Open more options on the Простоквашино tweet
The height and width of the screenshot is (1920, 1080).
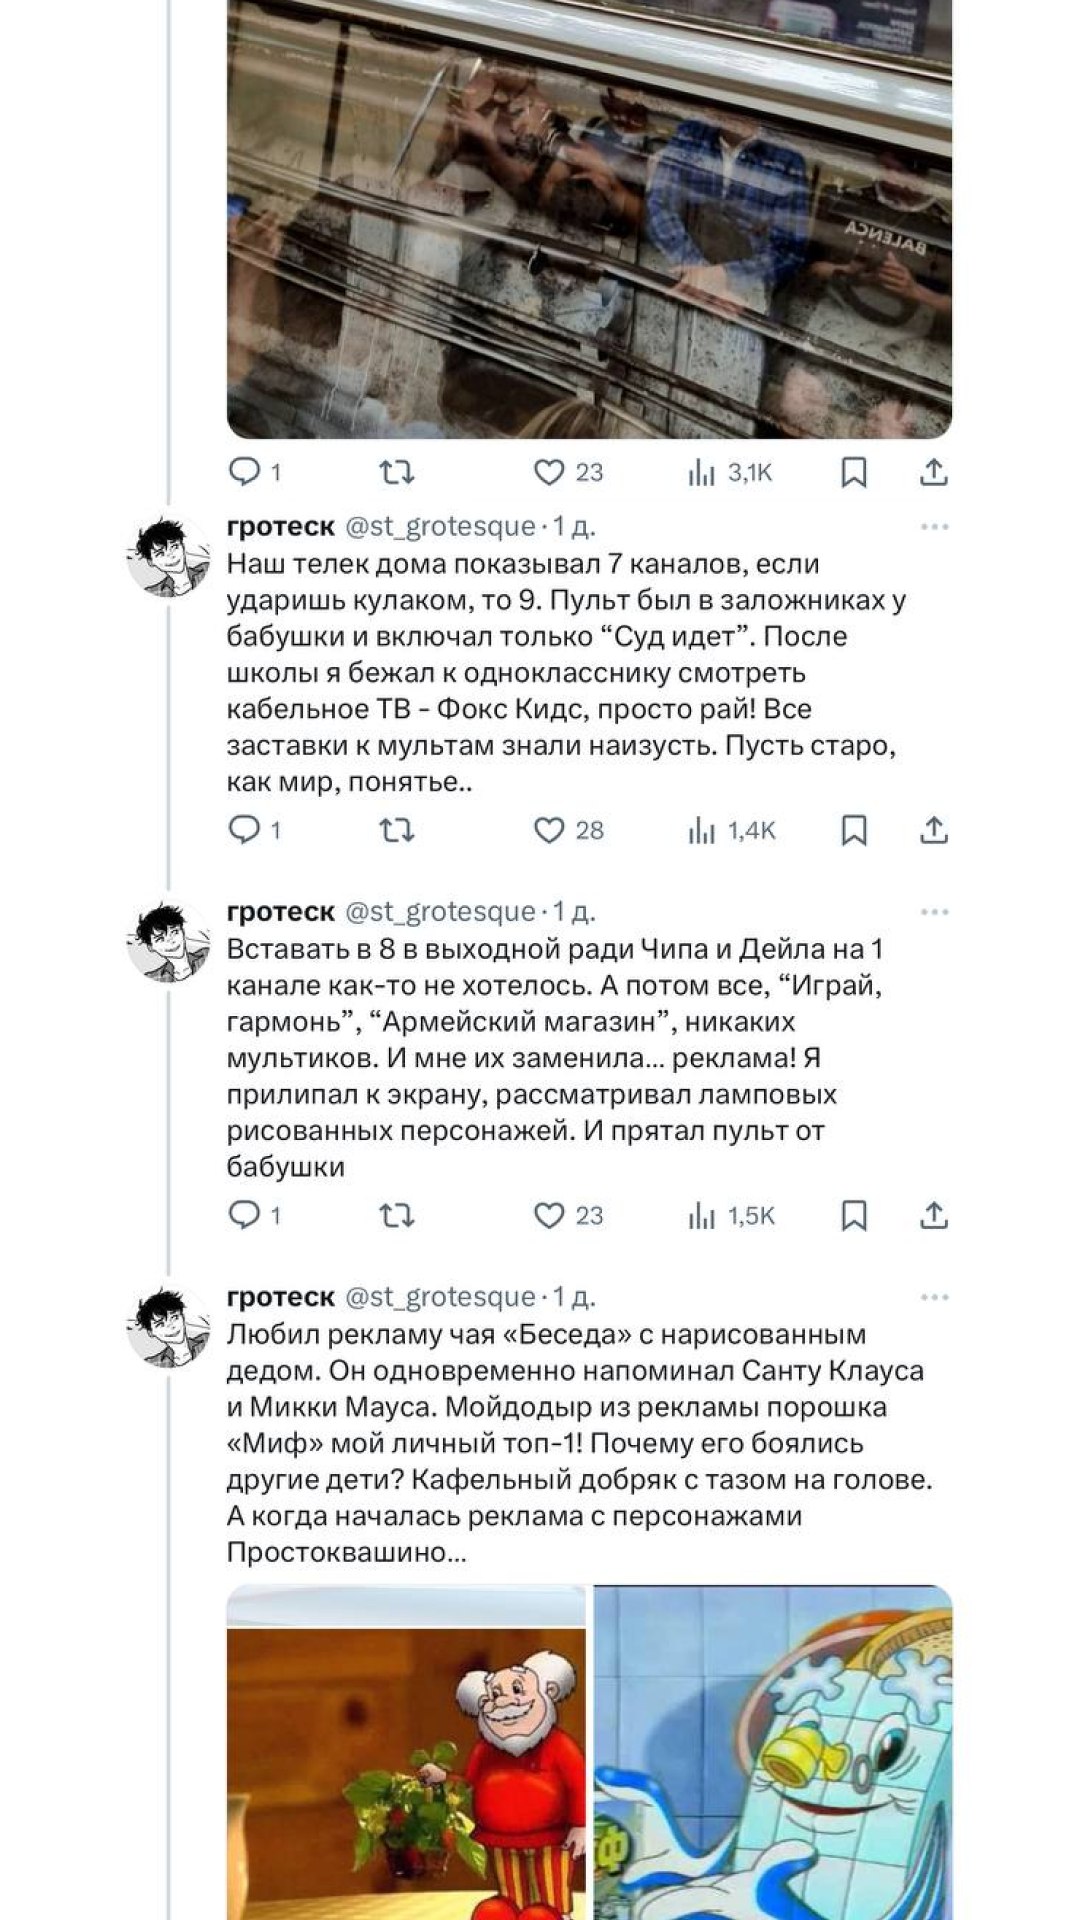pyautogui.click(x=933, y=1295)
